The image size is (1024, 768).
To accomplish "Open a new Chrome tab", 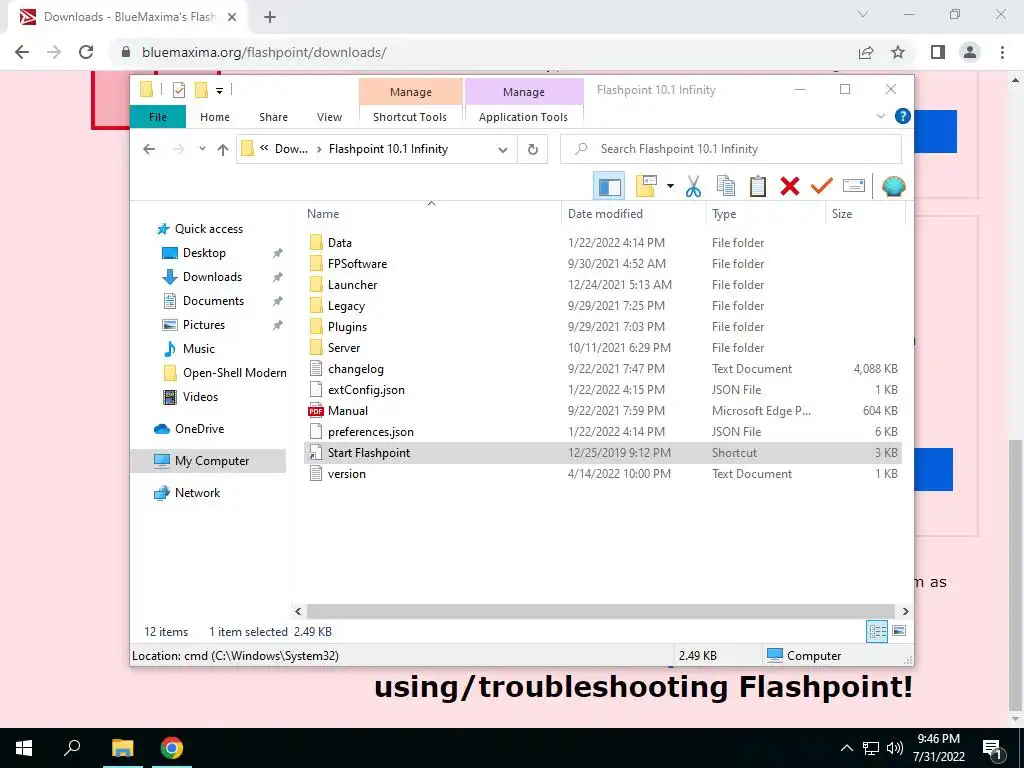I will [x=270, y=17].
